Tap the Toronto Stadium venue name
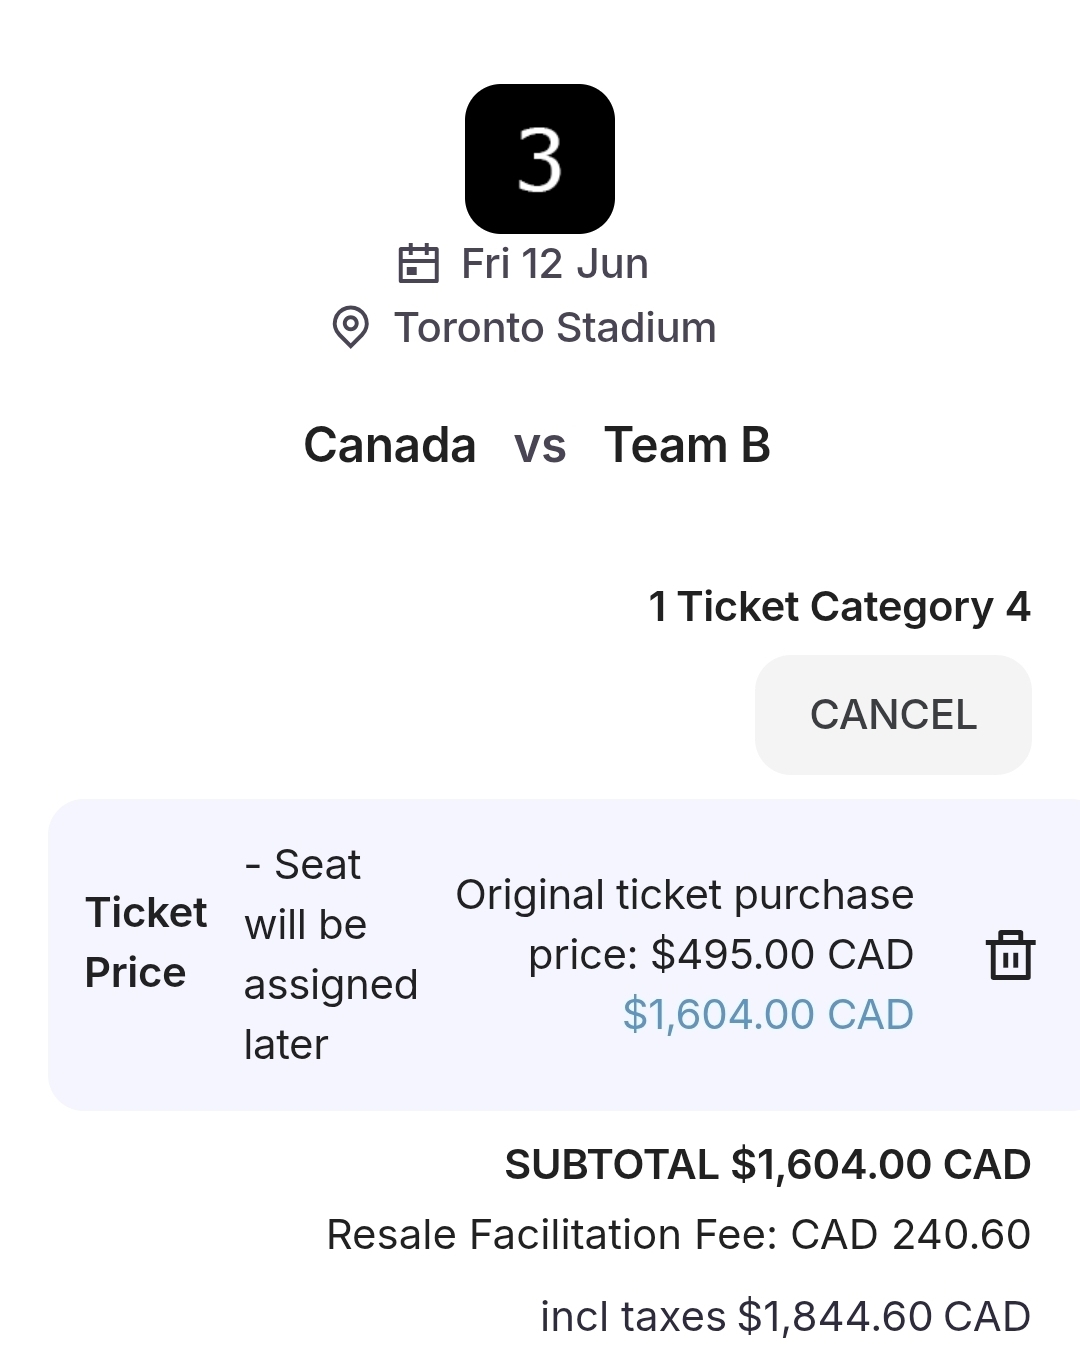The width and height of the screenshot is (1080, 1371). (555, 328)
